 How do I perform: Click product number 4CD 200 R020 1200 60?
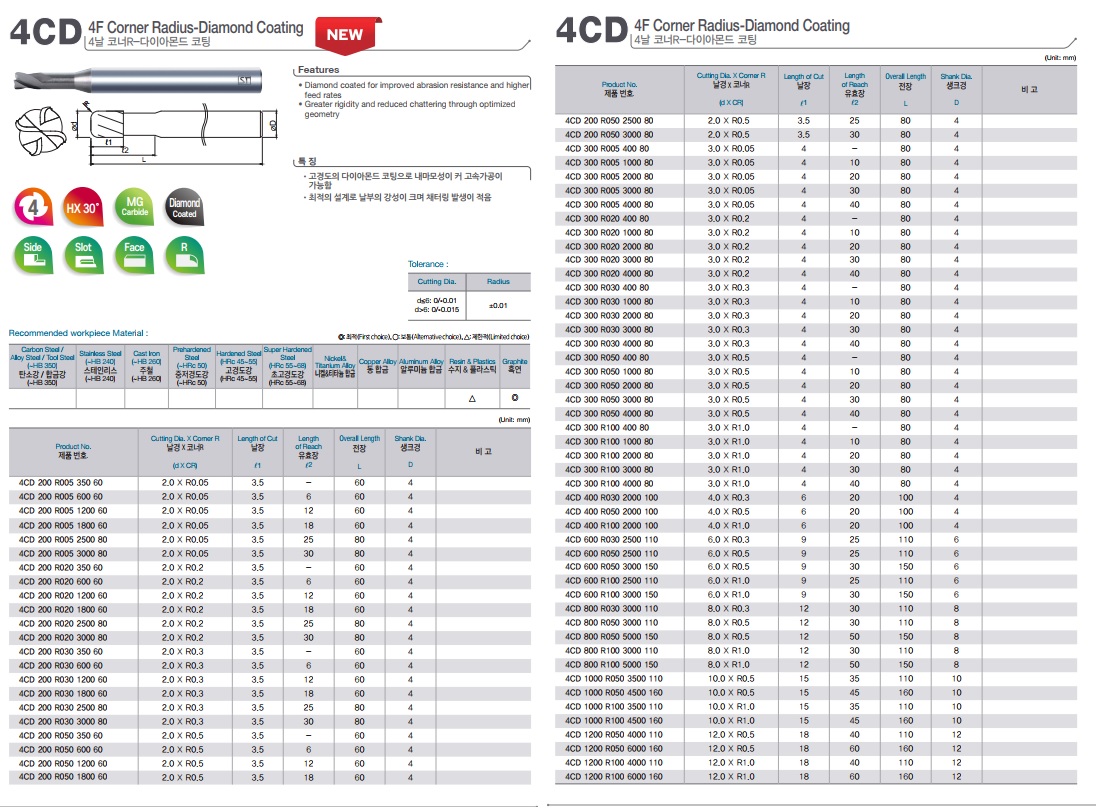coord(63,595)
